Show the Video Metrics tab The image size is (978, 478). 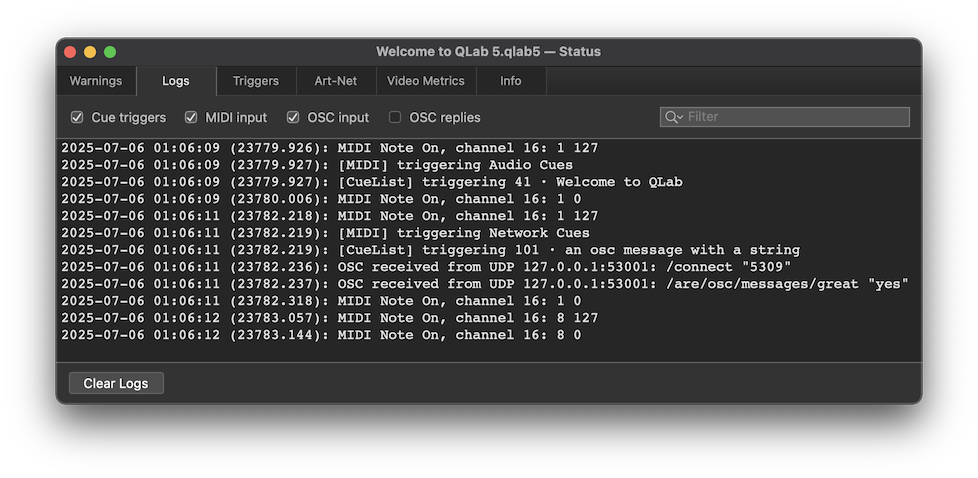click(426, 81)
